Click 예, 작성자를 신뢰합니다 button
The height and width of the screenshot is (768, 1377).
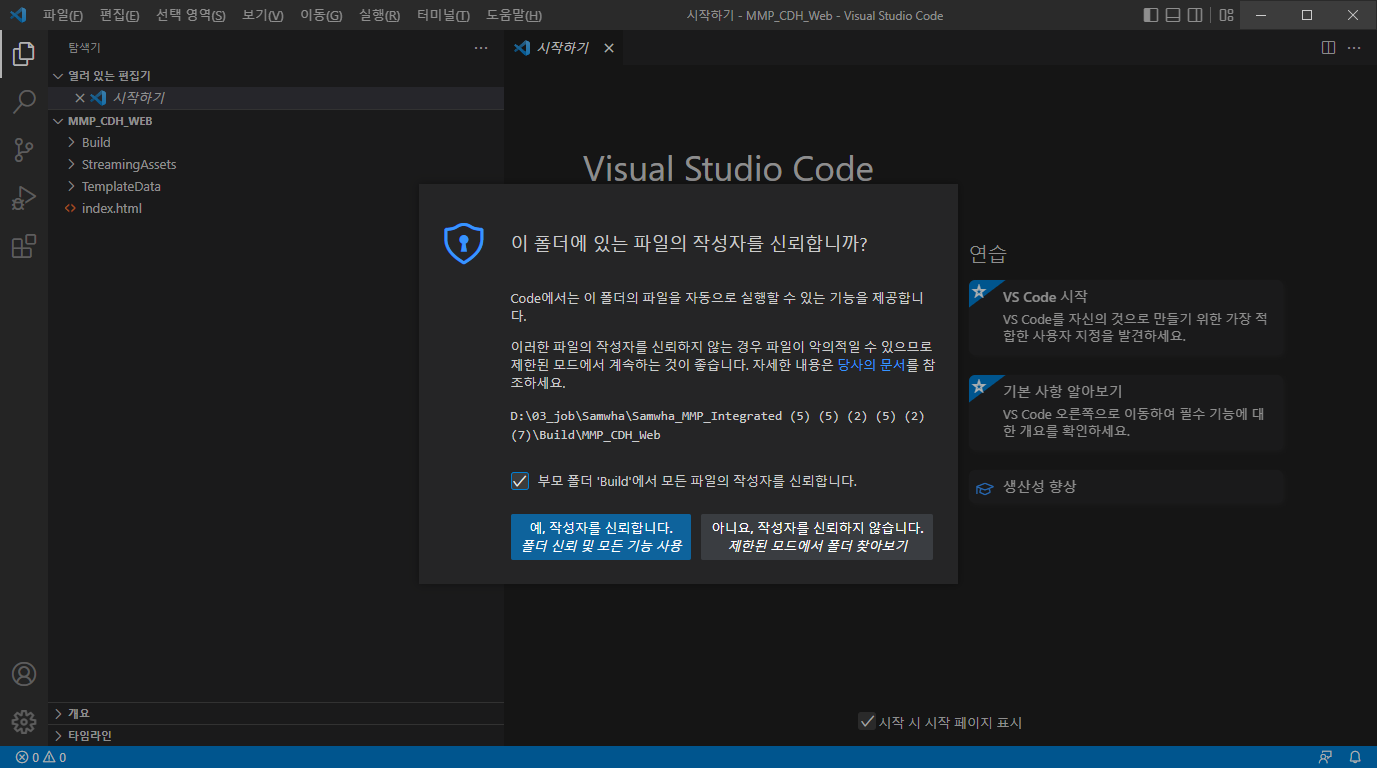[x=601, y=537]
